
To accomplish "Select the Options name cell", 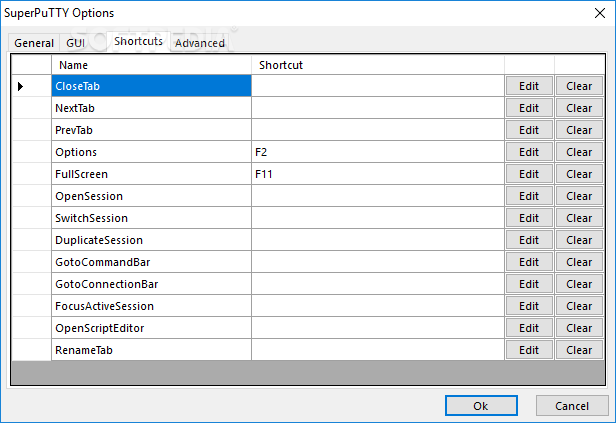I will [151, 152].
